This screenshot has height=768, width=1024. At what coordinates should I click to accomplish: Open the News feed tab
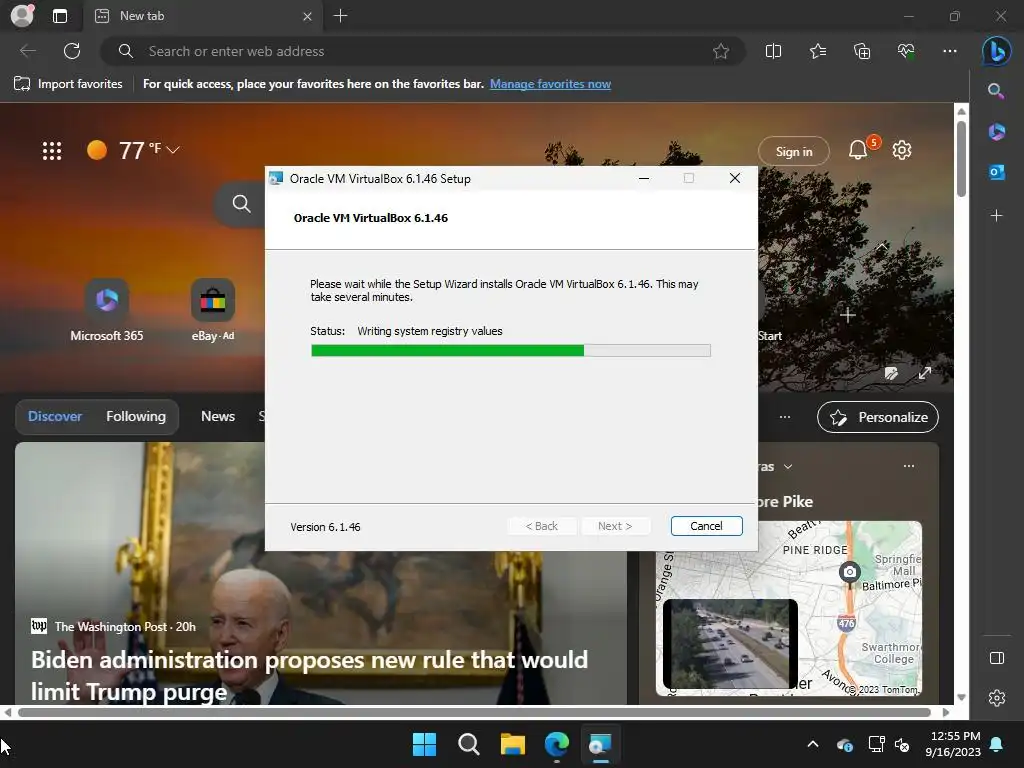217,417
